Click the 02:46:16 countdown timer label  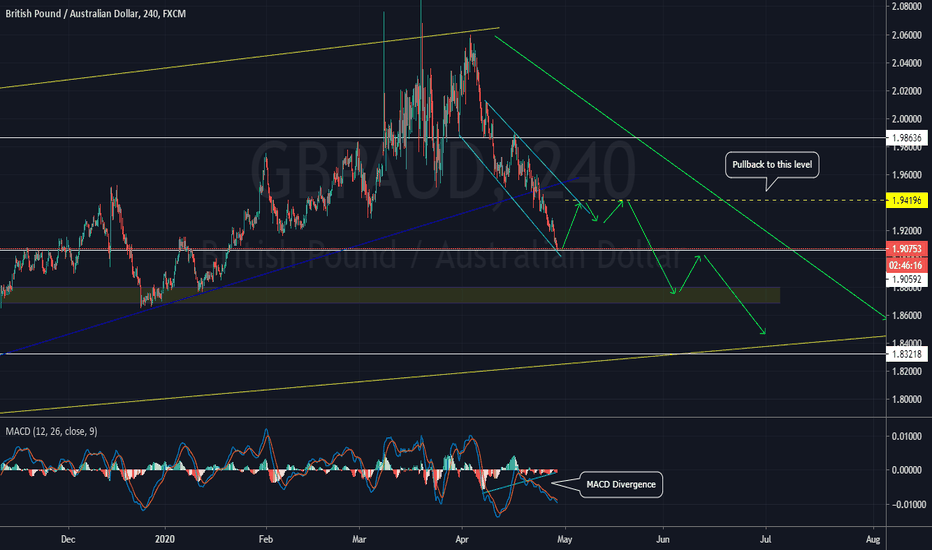coord(906,265)
